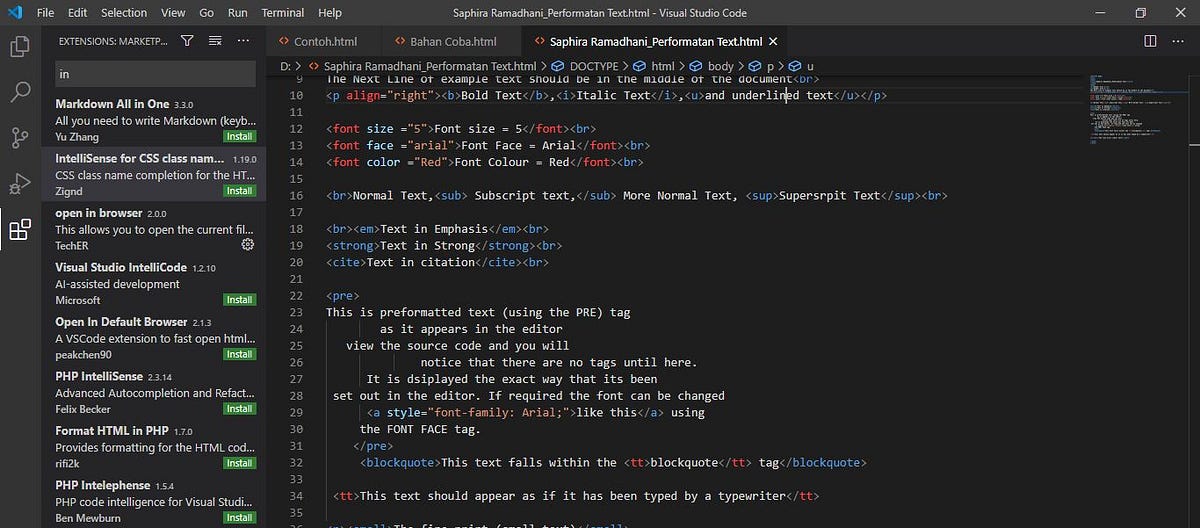The height and width of the screenshot is (528, 1200).
Task: Click the extensions search input field
Action: coord(155,74)
